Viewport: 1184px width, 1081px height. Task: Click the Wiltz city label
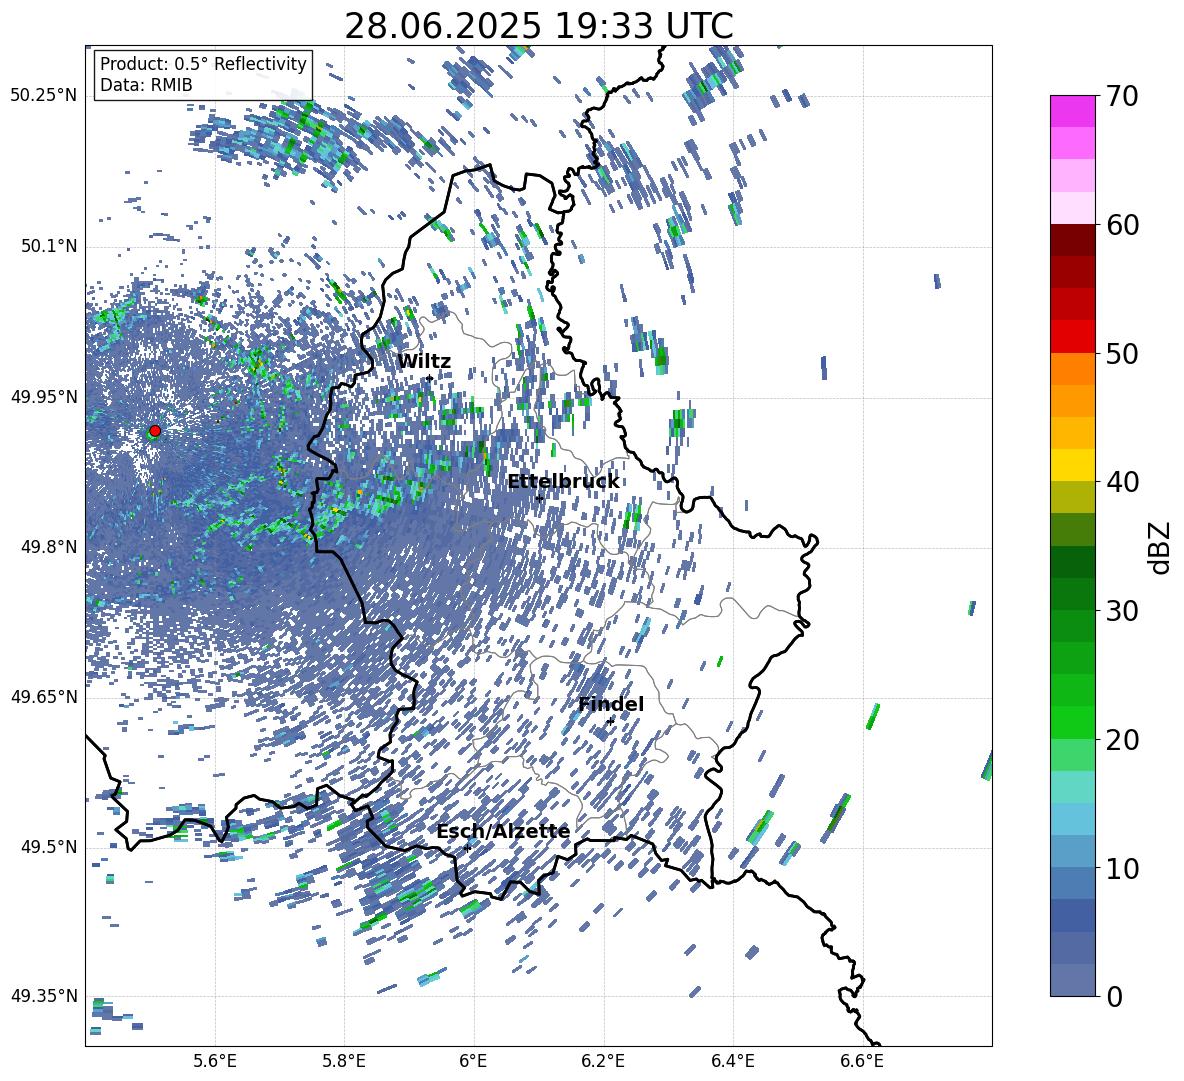point(424,362)
